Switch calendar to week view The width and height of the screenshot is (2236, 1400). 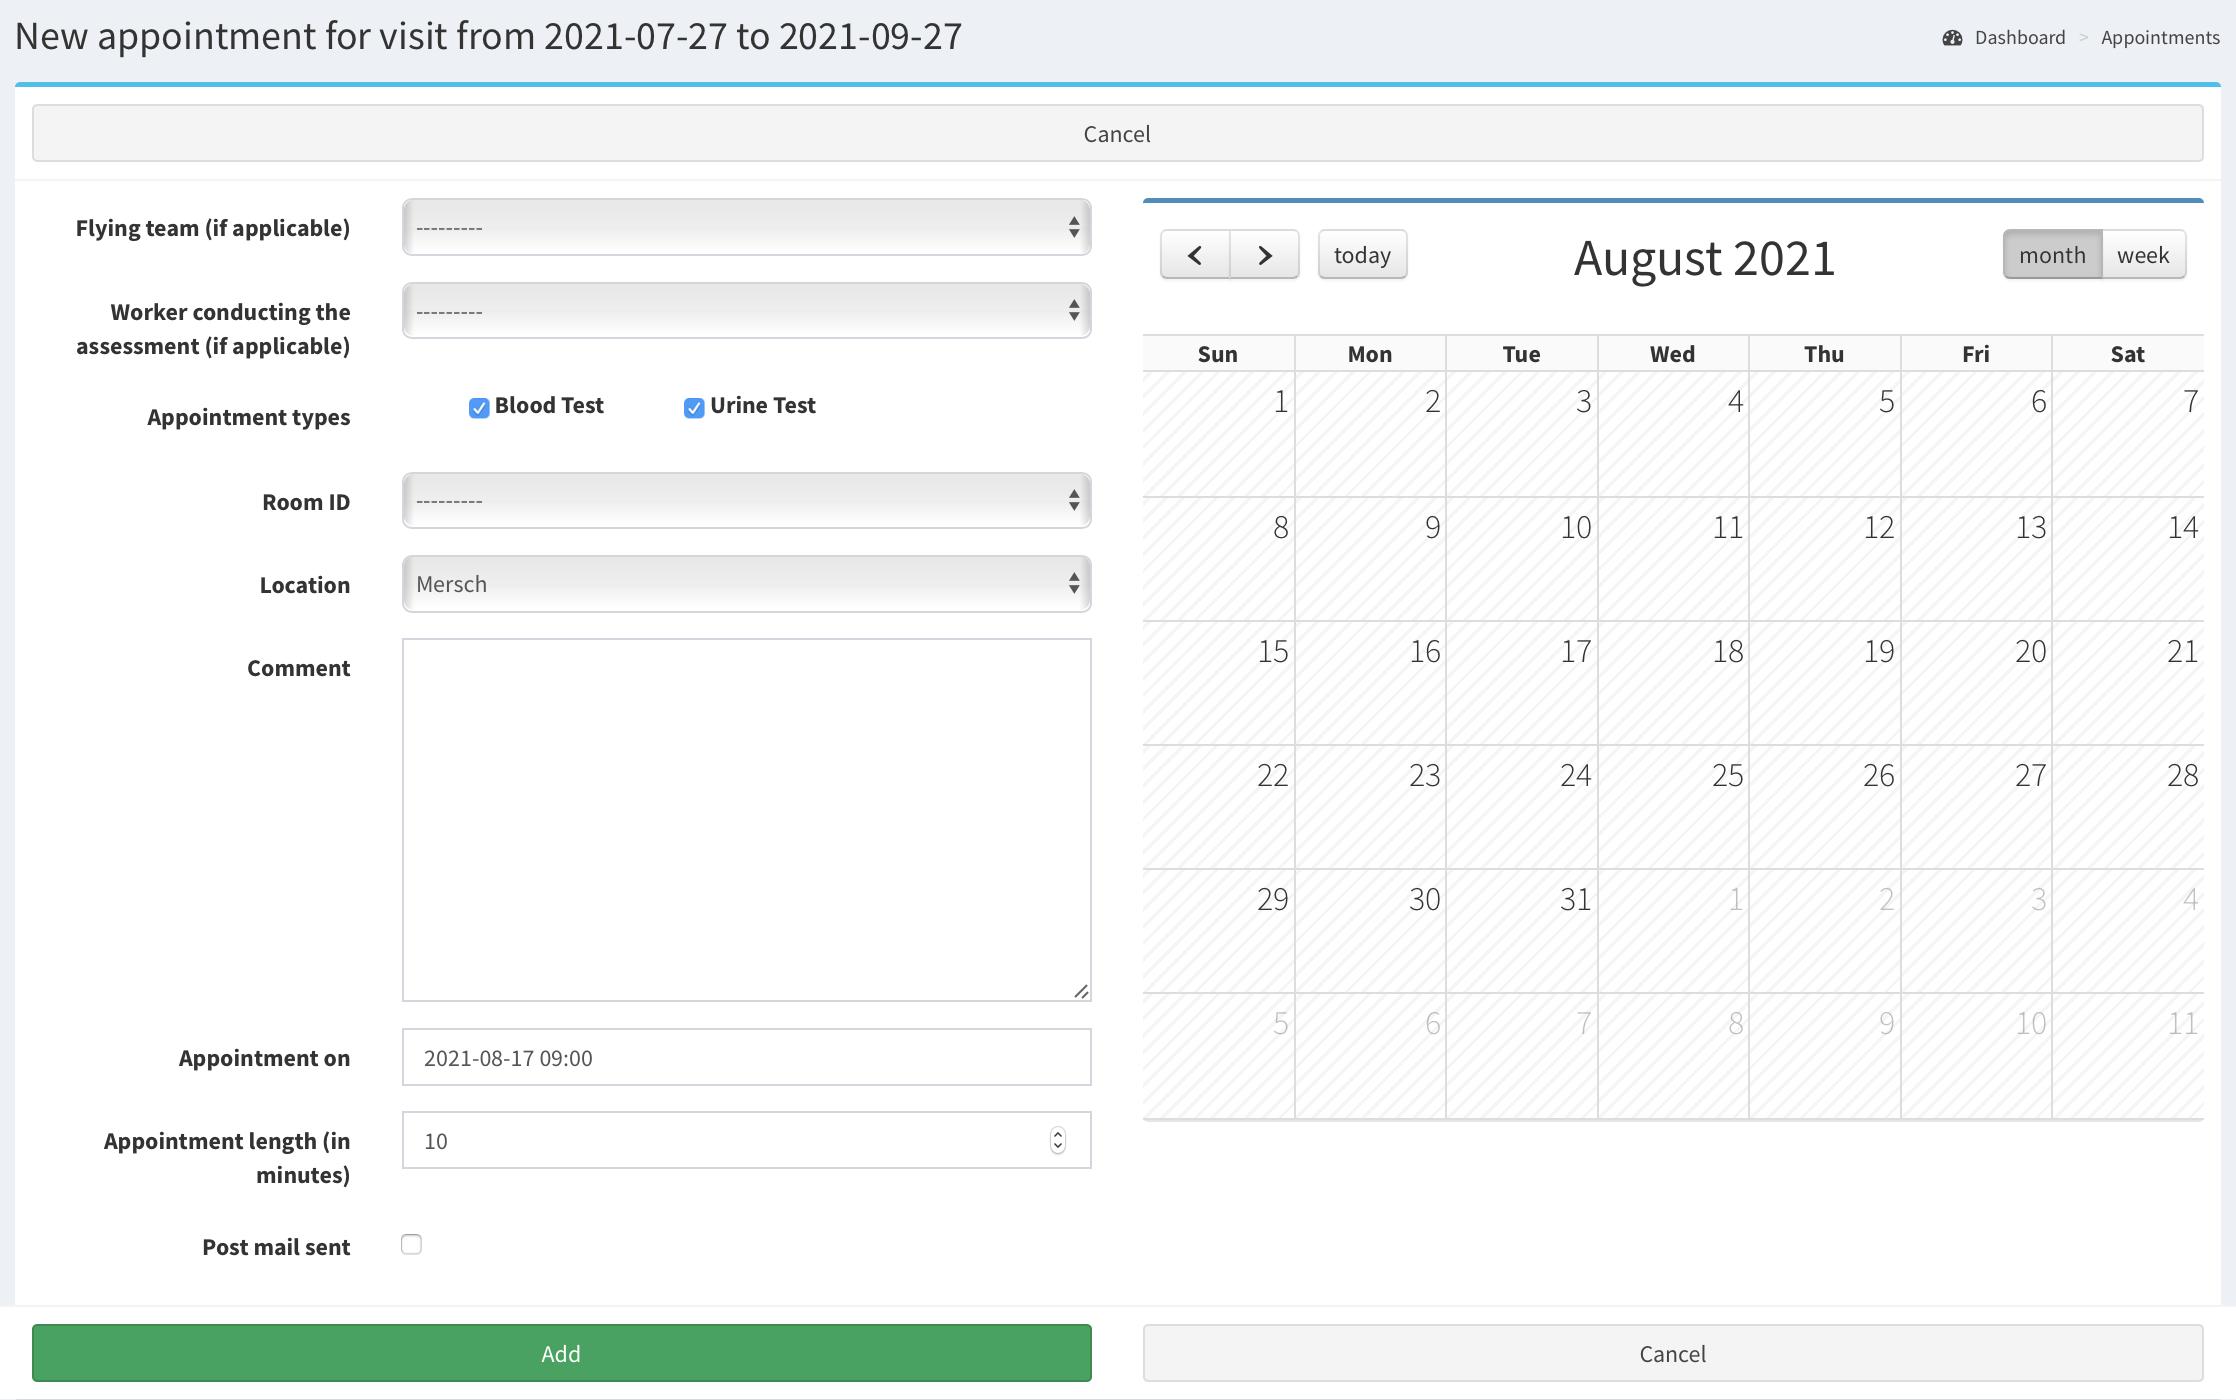click(x=2143, y=255)
